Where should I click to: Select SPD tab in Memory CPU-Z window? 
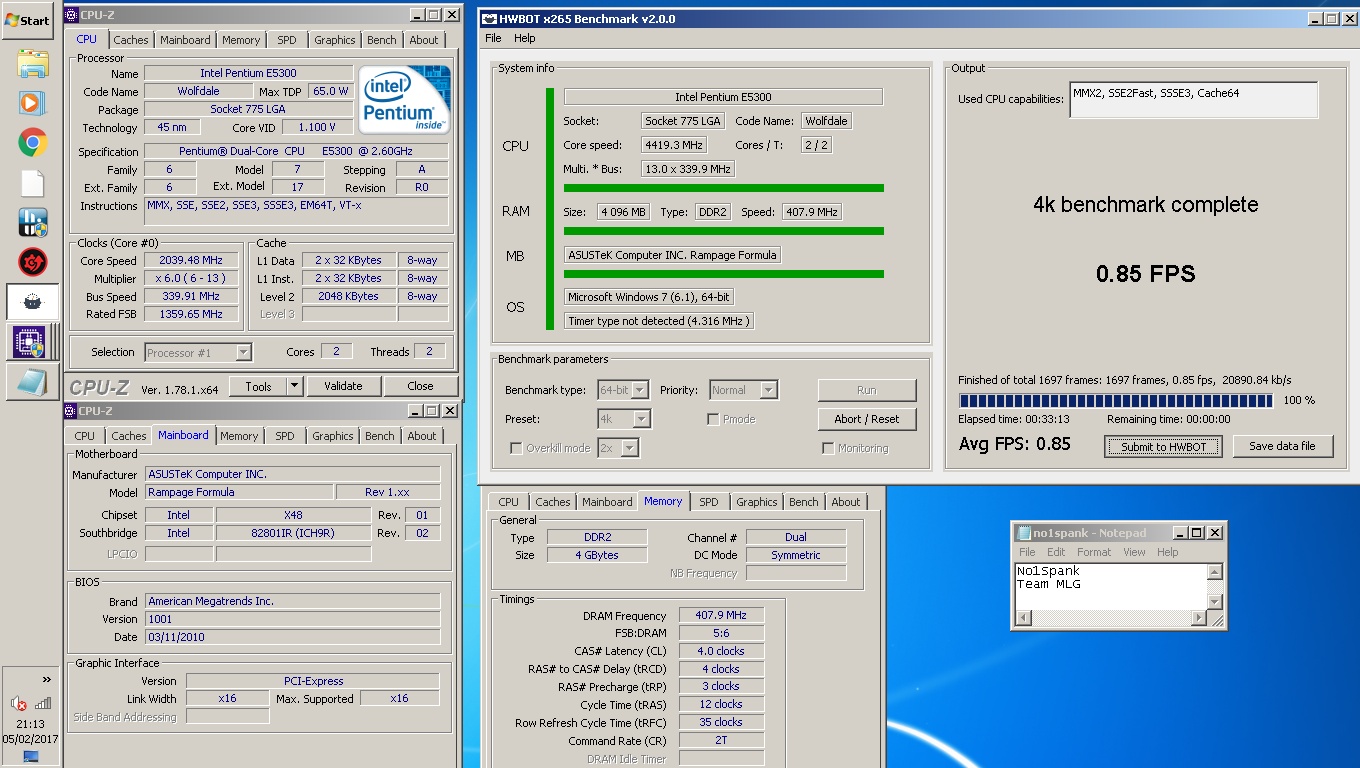pyautogui.click(x=709, y=502)
